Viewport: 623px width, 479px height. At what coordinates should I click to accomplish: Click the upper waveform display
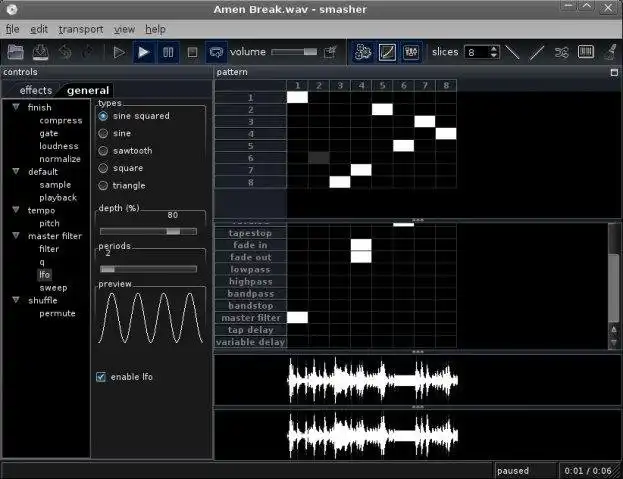tap(415, 380)
